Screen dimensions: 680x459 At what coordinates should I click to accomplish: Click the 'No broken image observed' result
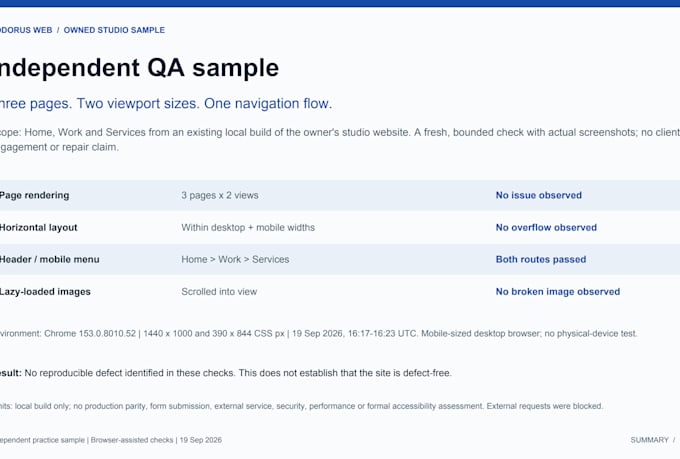point(558,292)
